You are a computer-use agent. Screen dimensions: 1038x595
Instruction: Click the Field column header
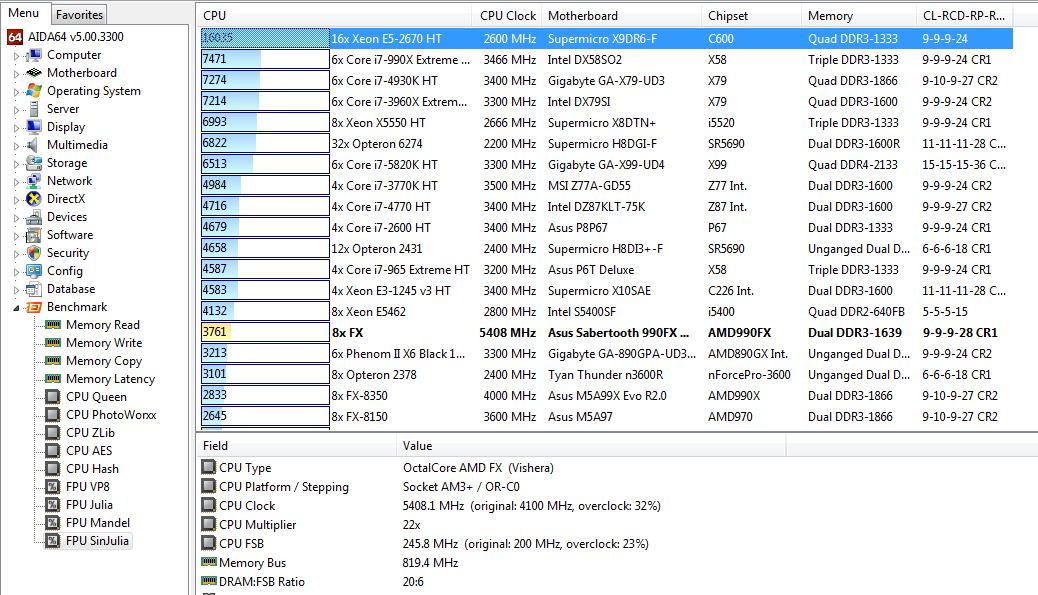pyautogui.click(x=297, y=446)
